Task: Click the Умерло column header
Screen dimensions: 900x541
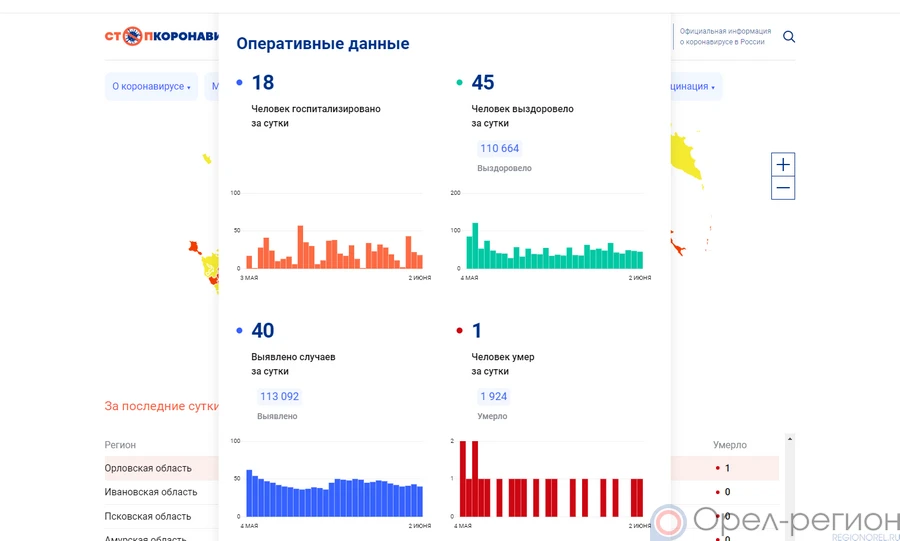Action: [729, 445]
